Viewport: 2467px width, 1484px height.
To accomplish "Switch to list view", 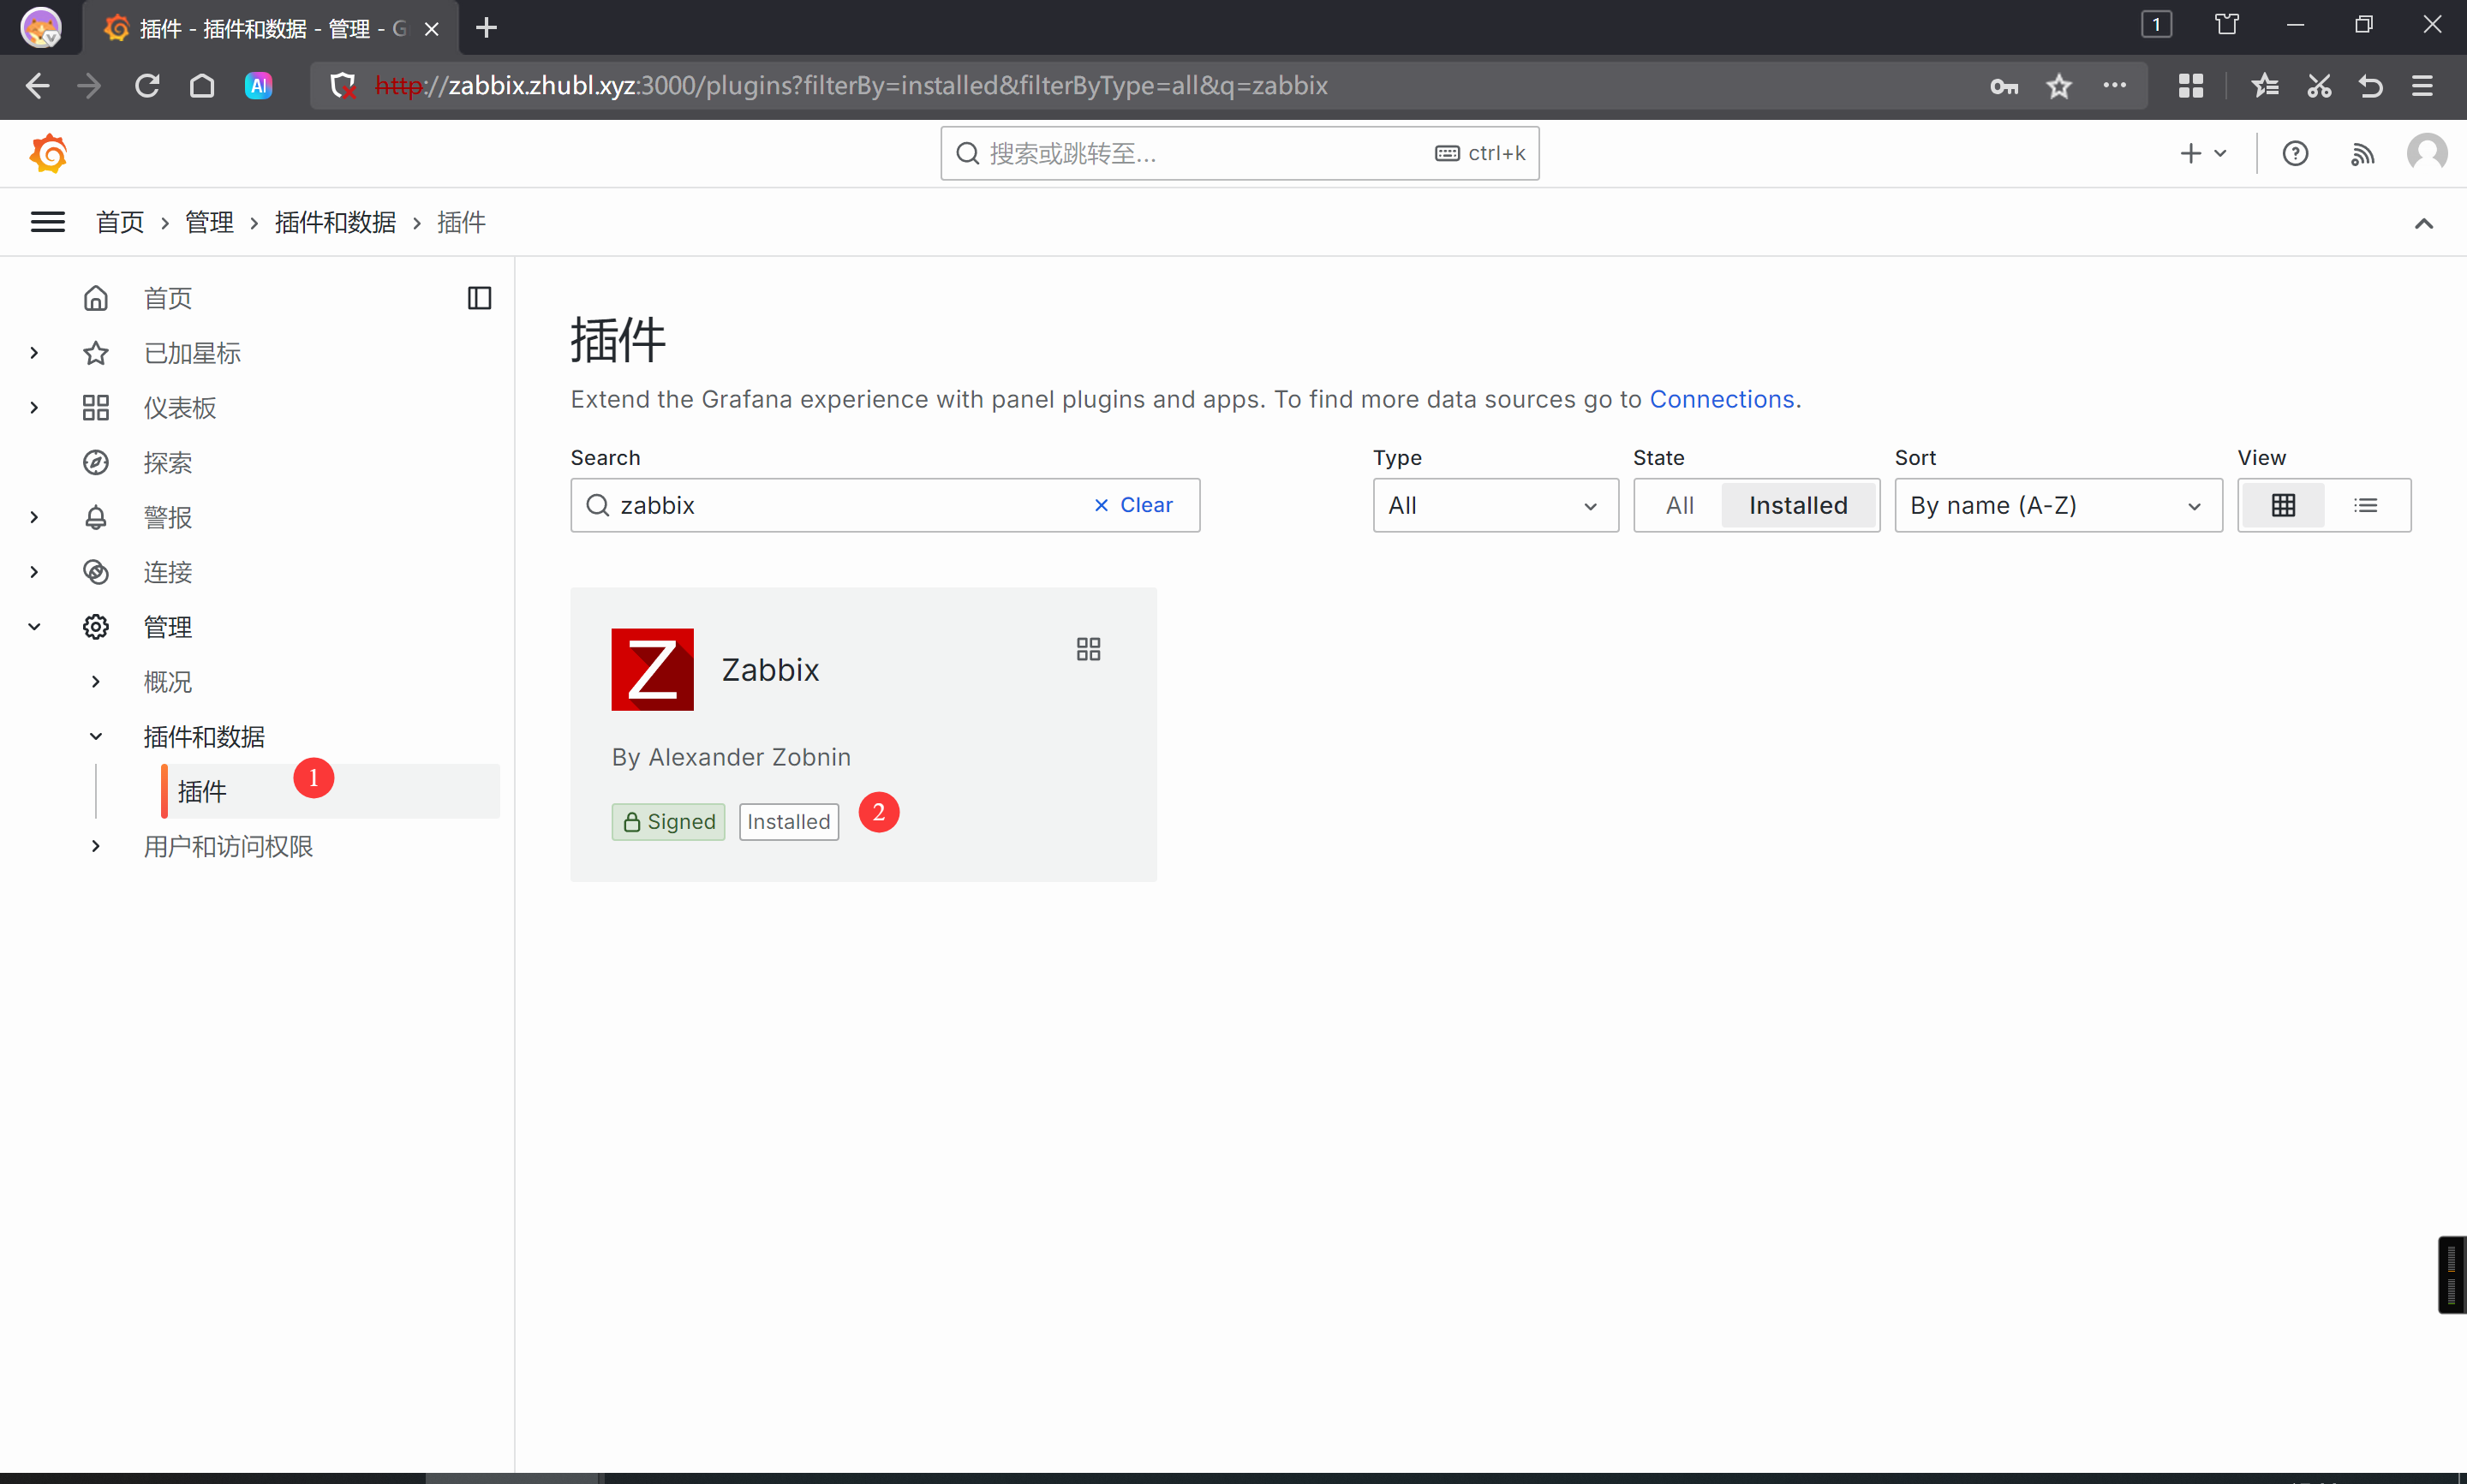I will tap(2365, 505).
